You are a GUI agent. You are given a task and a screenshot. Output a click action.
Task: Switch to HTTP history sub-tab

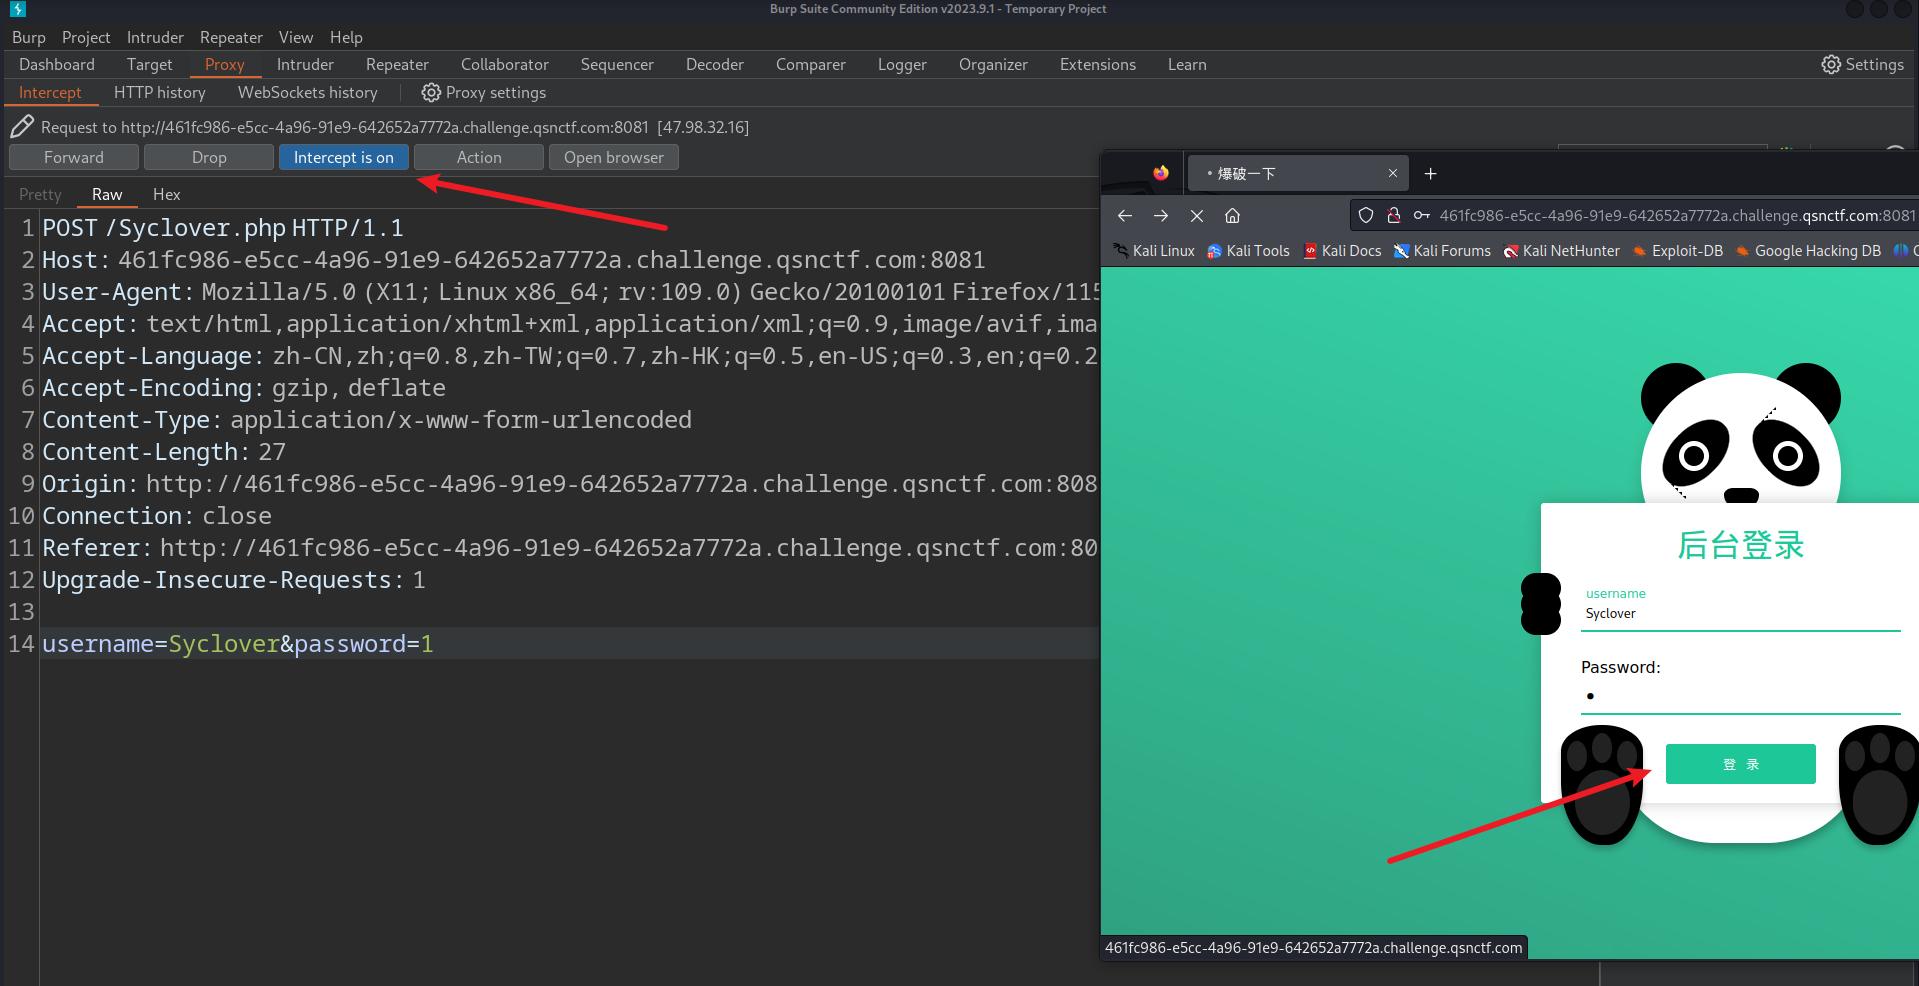click(160, 92)
